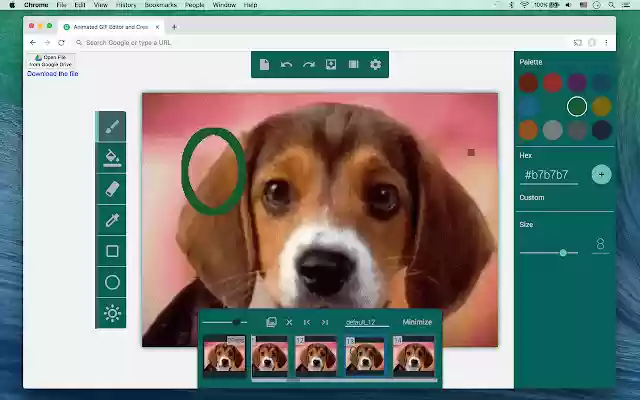Open the Chrome File menu
The image size is (640, 400).
click(61, 5)
